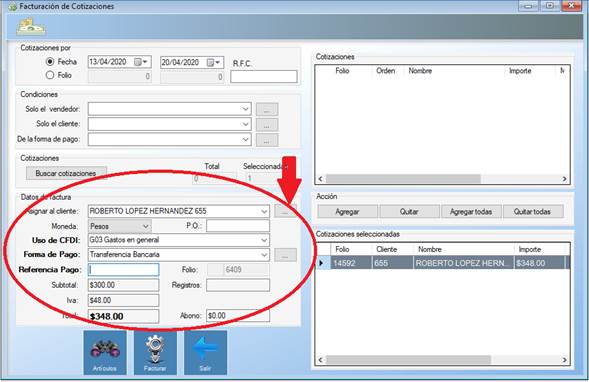
Task: Click the Total $348.00 field
Action: [124, 316]
